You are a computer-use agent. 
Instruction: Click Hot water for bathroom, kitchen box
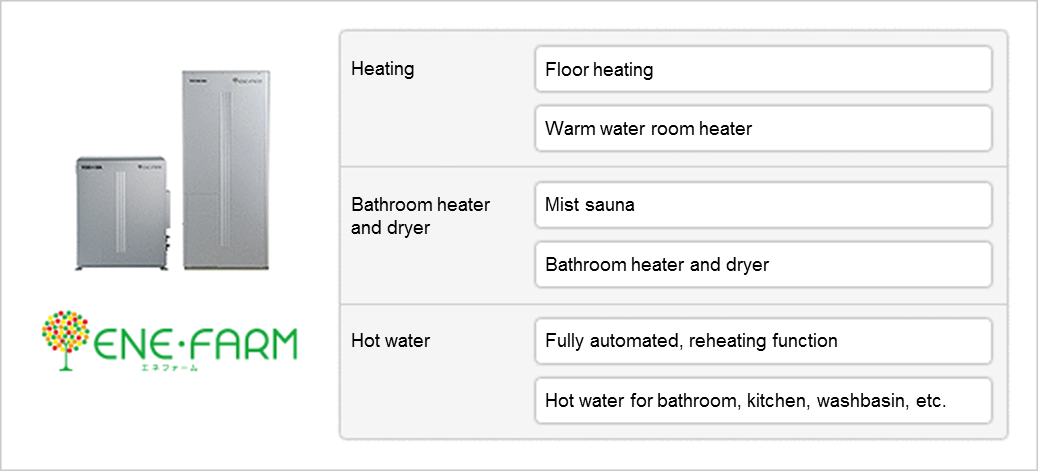(x=763, y=400)
